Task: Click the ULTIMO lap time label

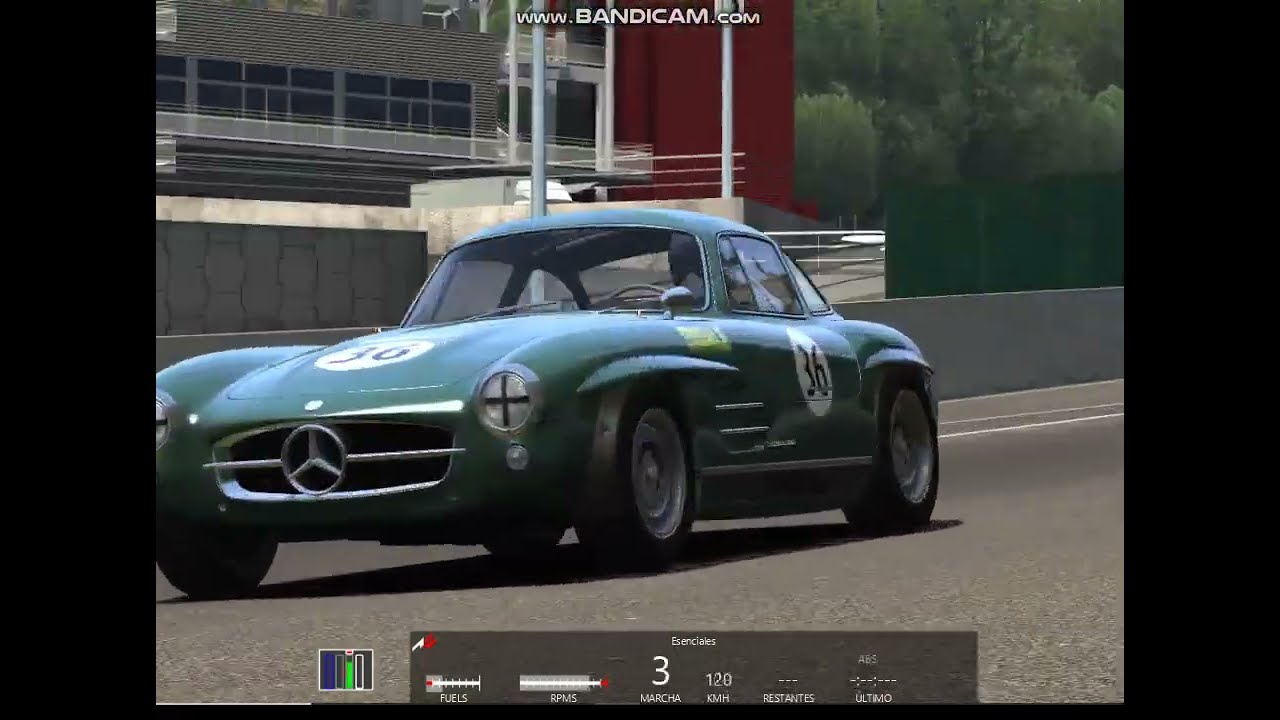Action: (x=873, y=698)
